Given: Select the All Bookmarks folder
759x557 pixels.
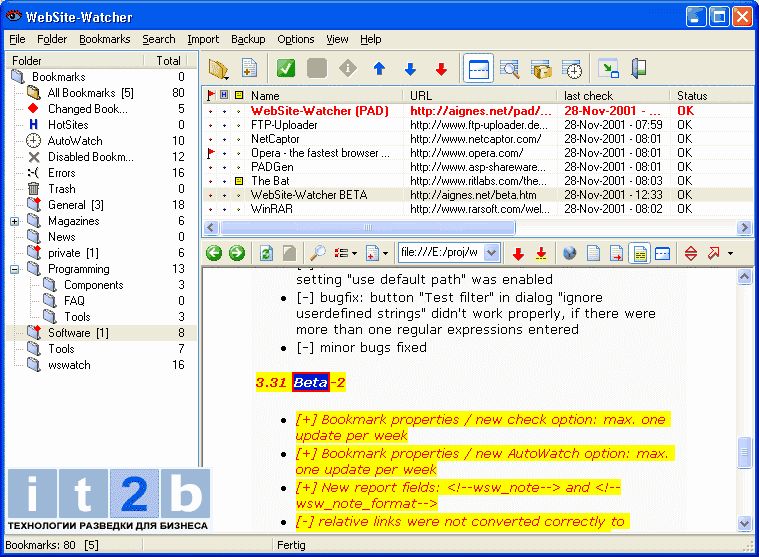Looking at the screenshot, I should 91,93.
